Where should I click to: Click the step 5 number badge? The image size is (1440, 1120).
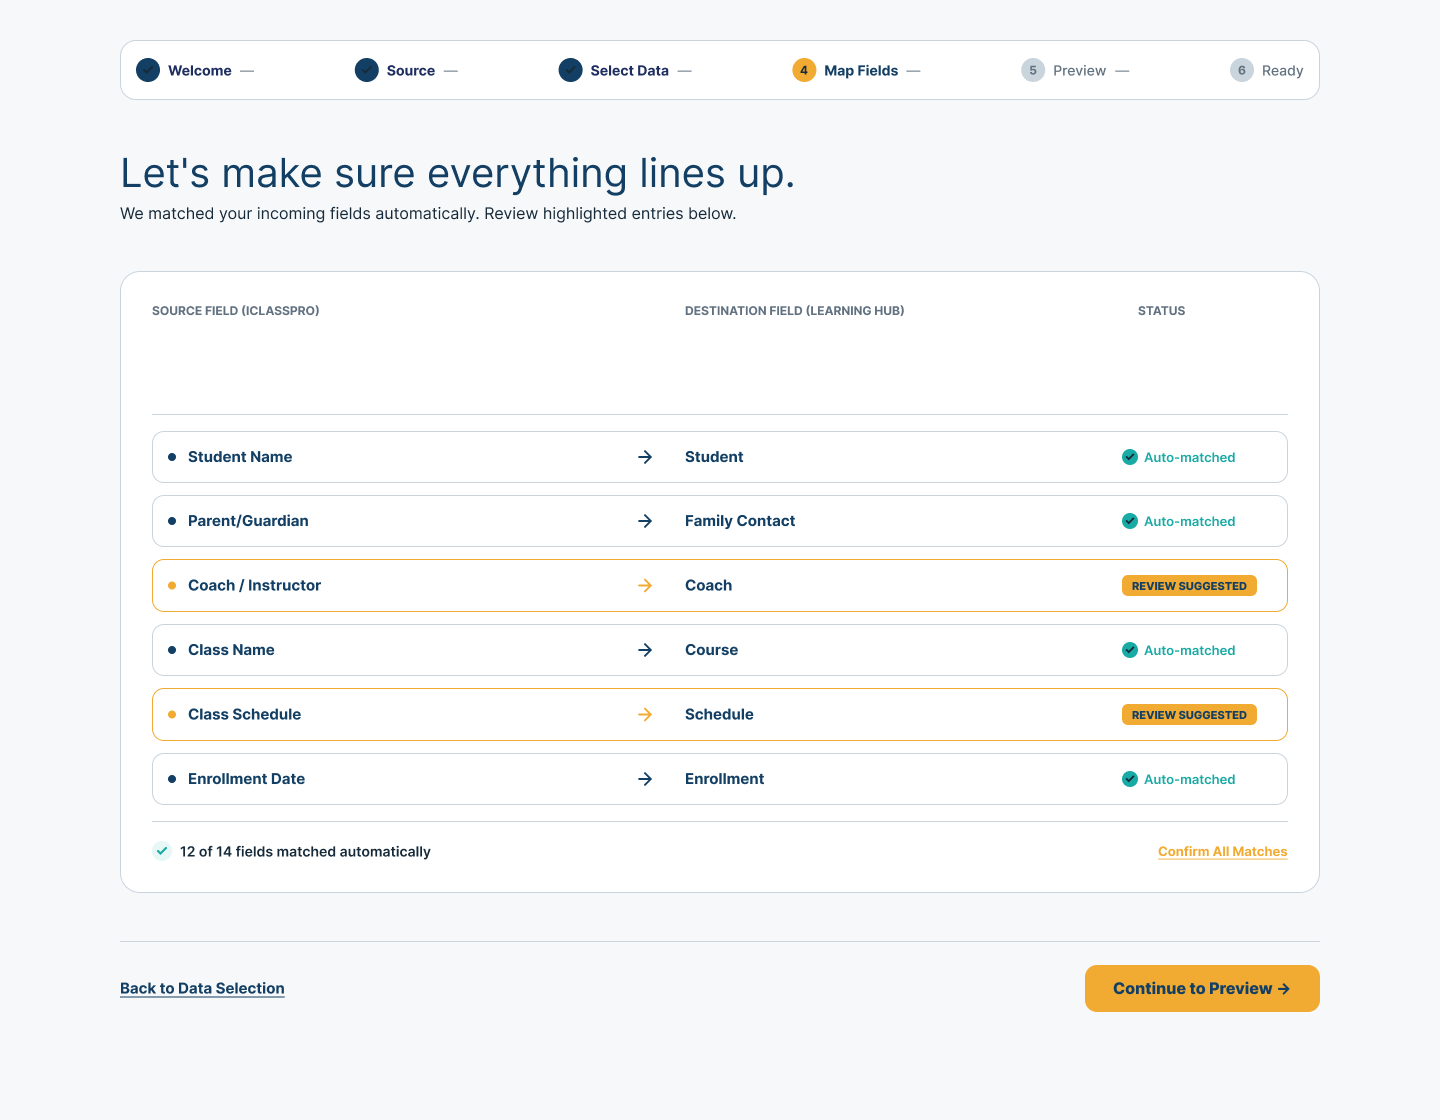[x=1033, y=70]
